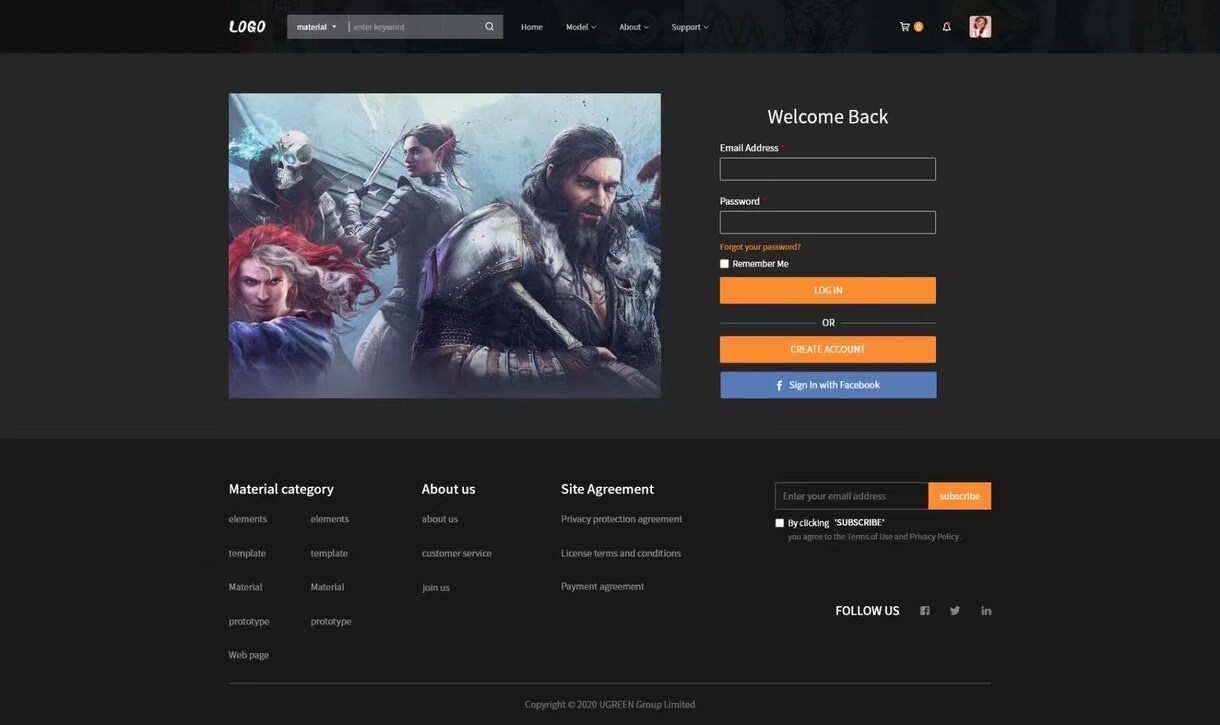Visit the Facebook icon under Follow Us
1220x725 pixels.
tap(925, 611)
